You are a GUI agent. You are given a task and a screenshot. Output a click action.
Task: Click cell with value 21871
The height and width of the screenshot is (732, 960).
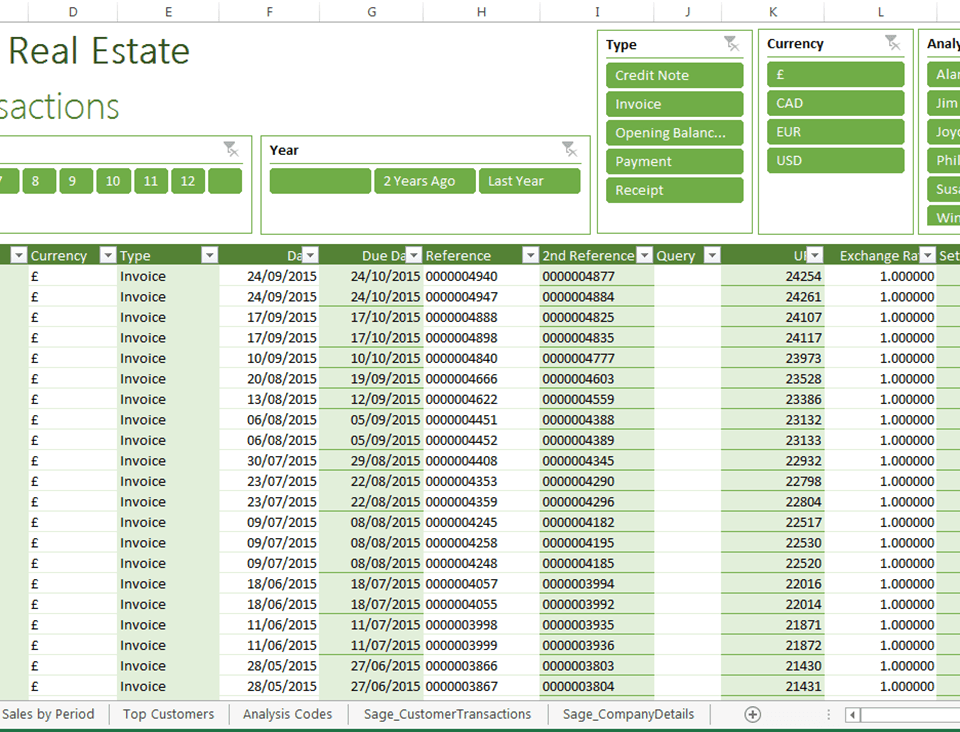[x=773, y=625]
